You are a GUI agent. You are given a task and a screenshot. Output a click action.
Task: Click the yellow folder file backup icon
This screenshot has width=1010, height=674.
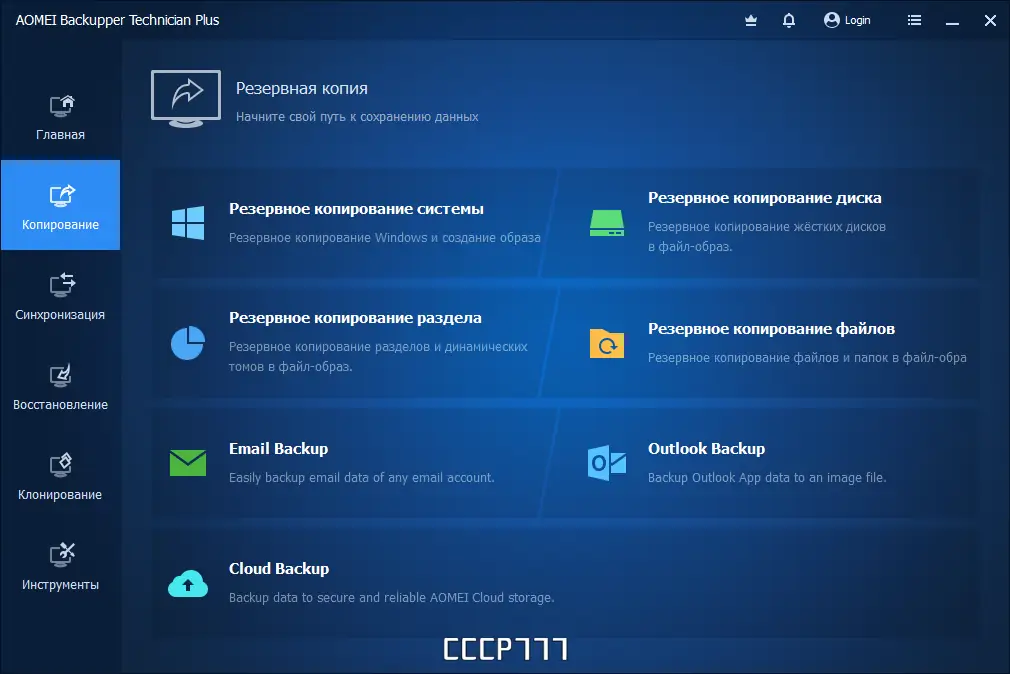607,343
